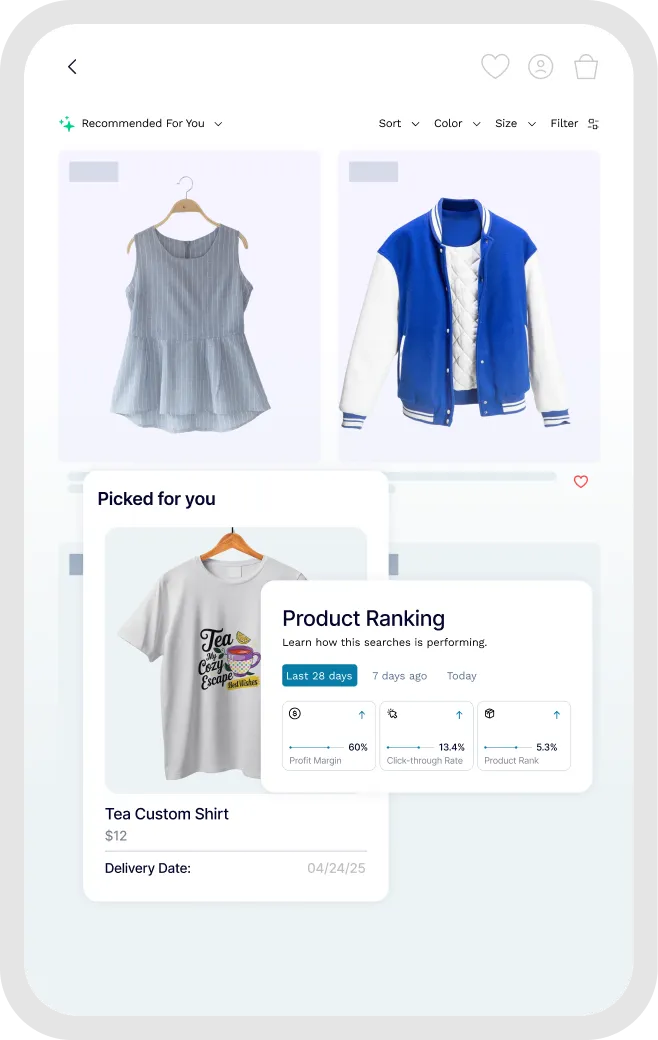This screenshot has height=1040, width=658.
Task: Toggle the red heart favorite under the jacket
Action: click(580, 482)
